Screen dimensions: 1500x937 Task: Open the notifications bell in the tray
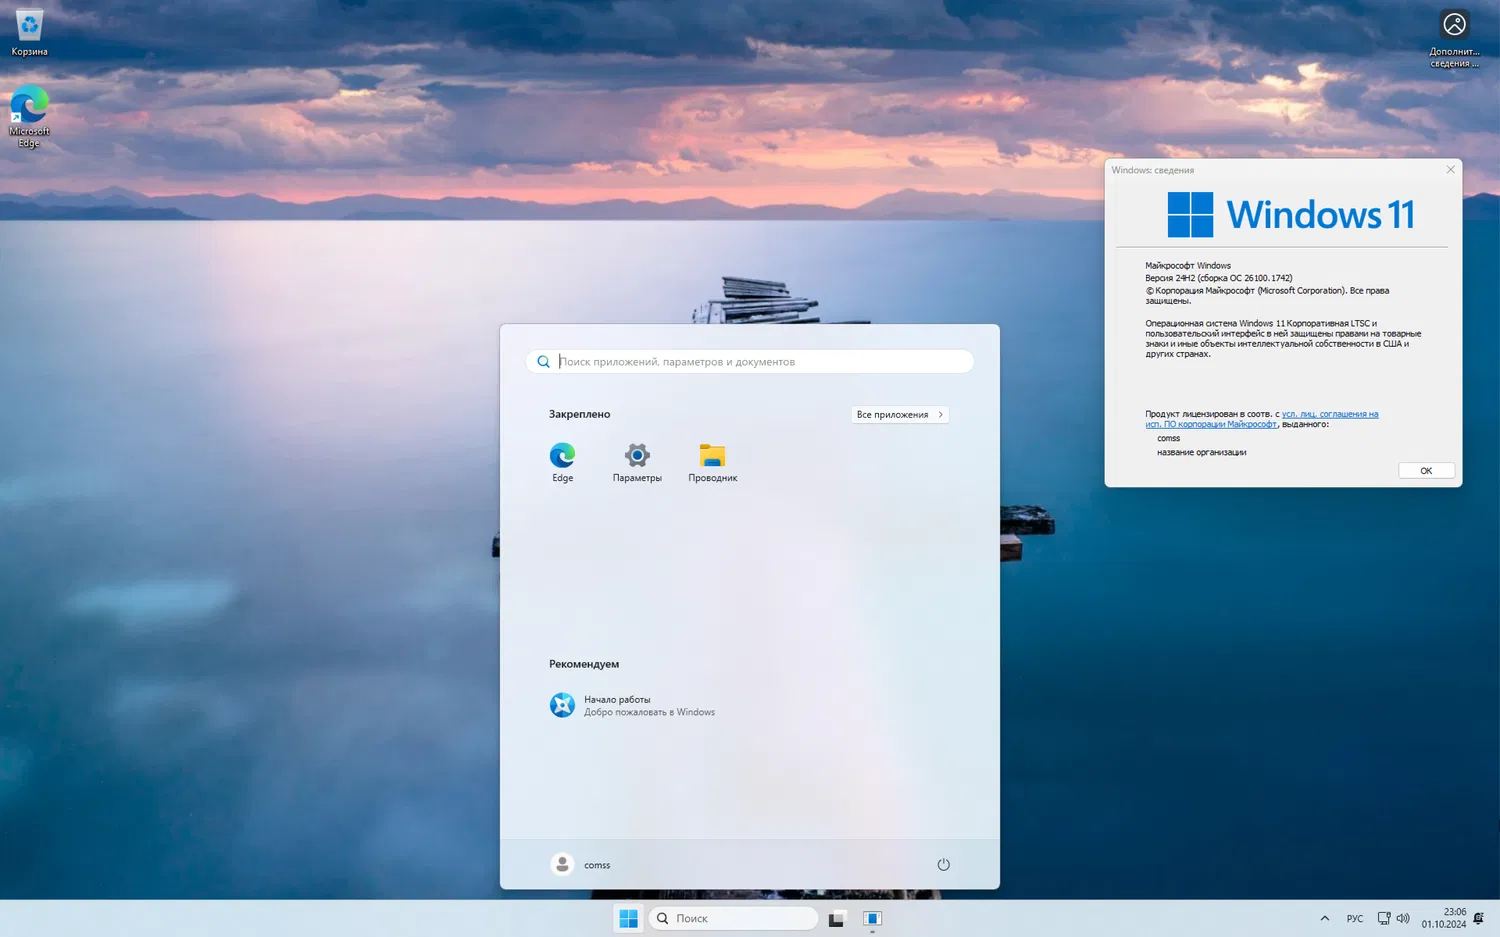coord(1479,918)
